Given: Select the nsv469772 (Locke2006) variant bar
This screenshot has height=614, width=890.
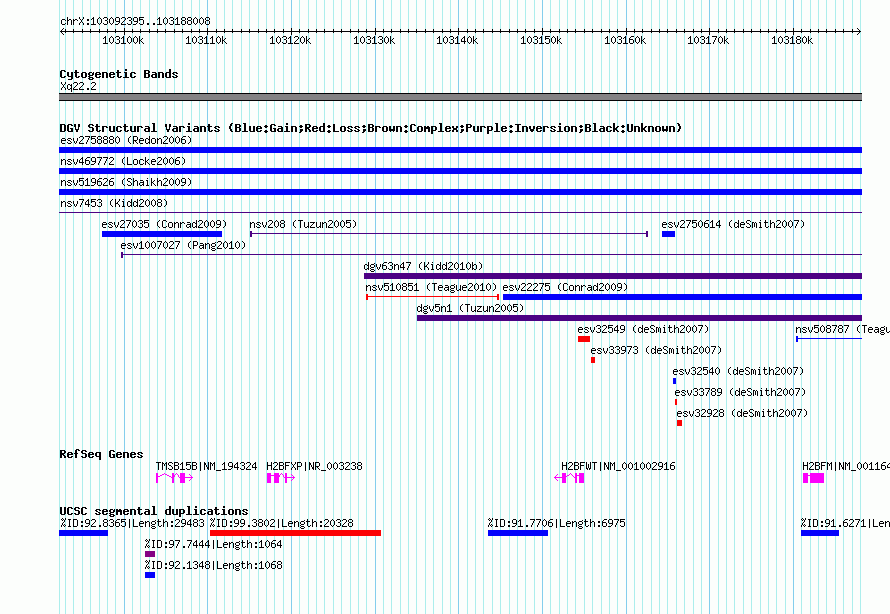Looking at the screenshot, I should tap(460, 171).
